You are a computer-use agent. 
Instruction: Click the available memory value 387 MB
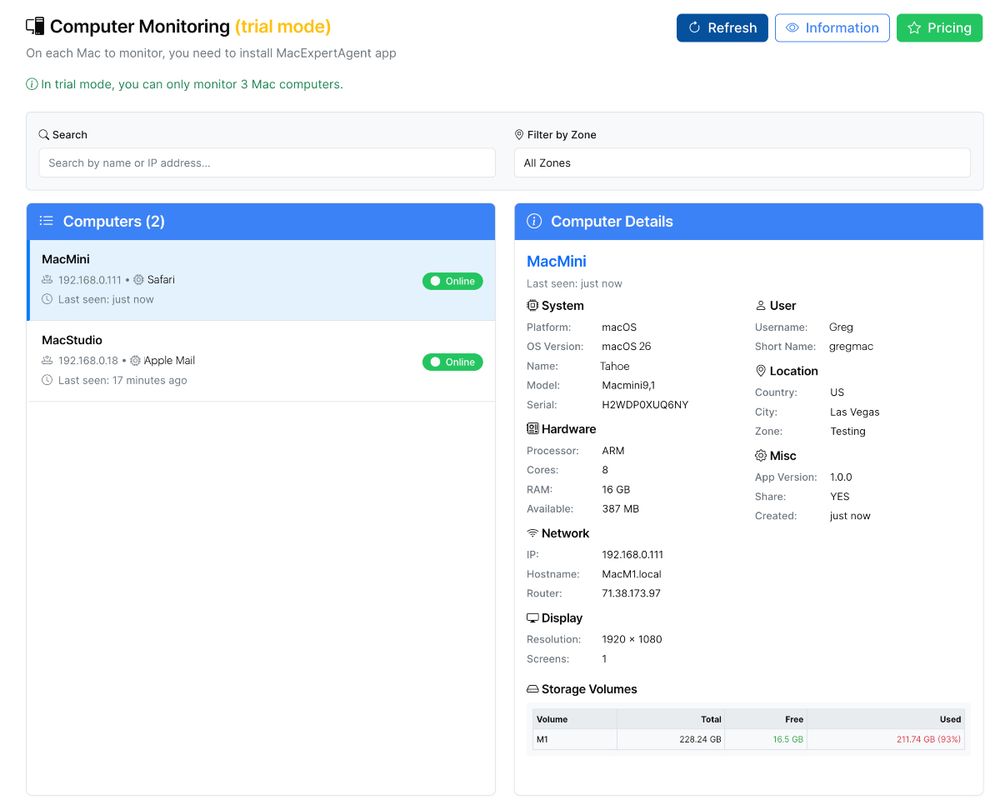[620, 509]
